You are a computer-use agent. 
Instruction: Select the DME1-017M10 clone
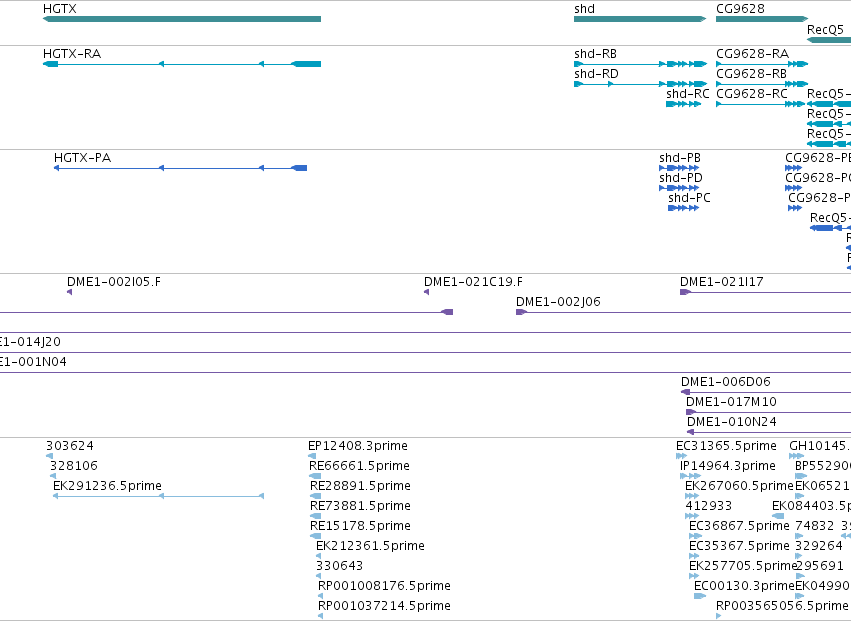tap(769, 412)
